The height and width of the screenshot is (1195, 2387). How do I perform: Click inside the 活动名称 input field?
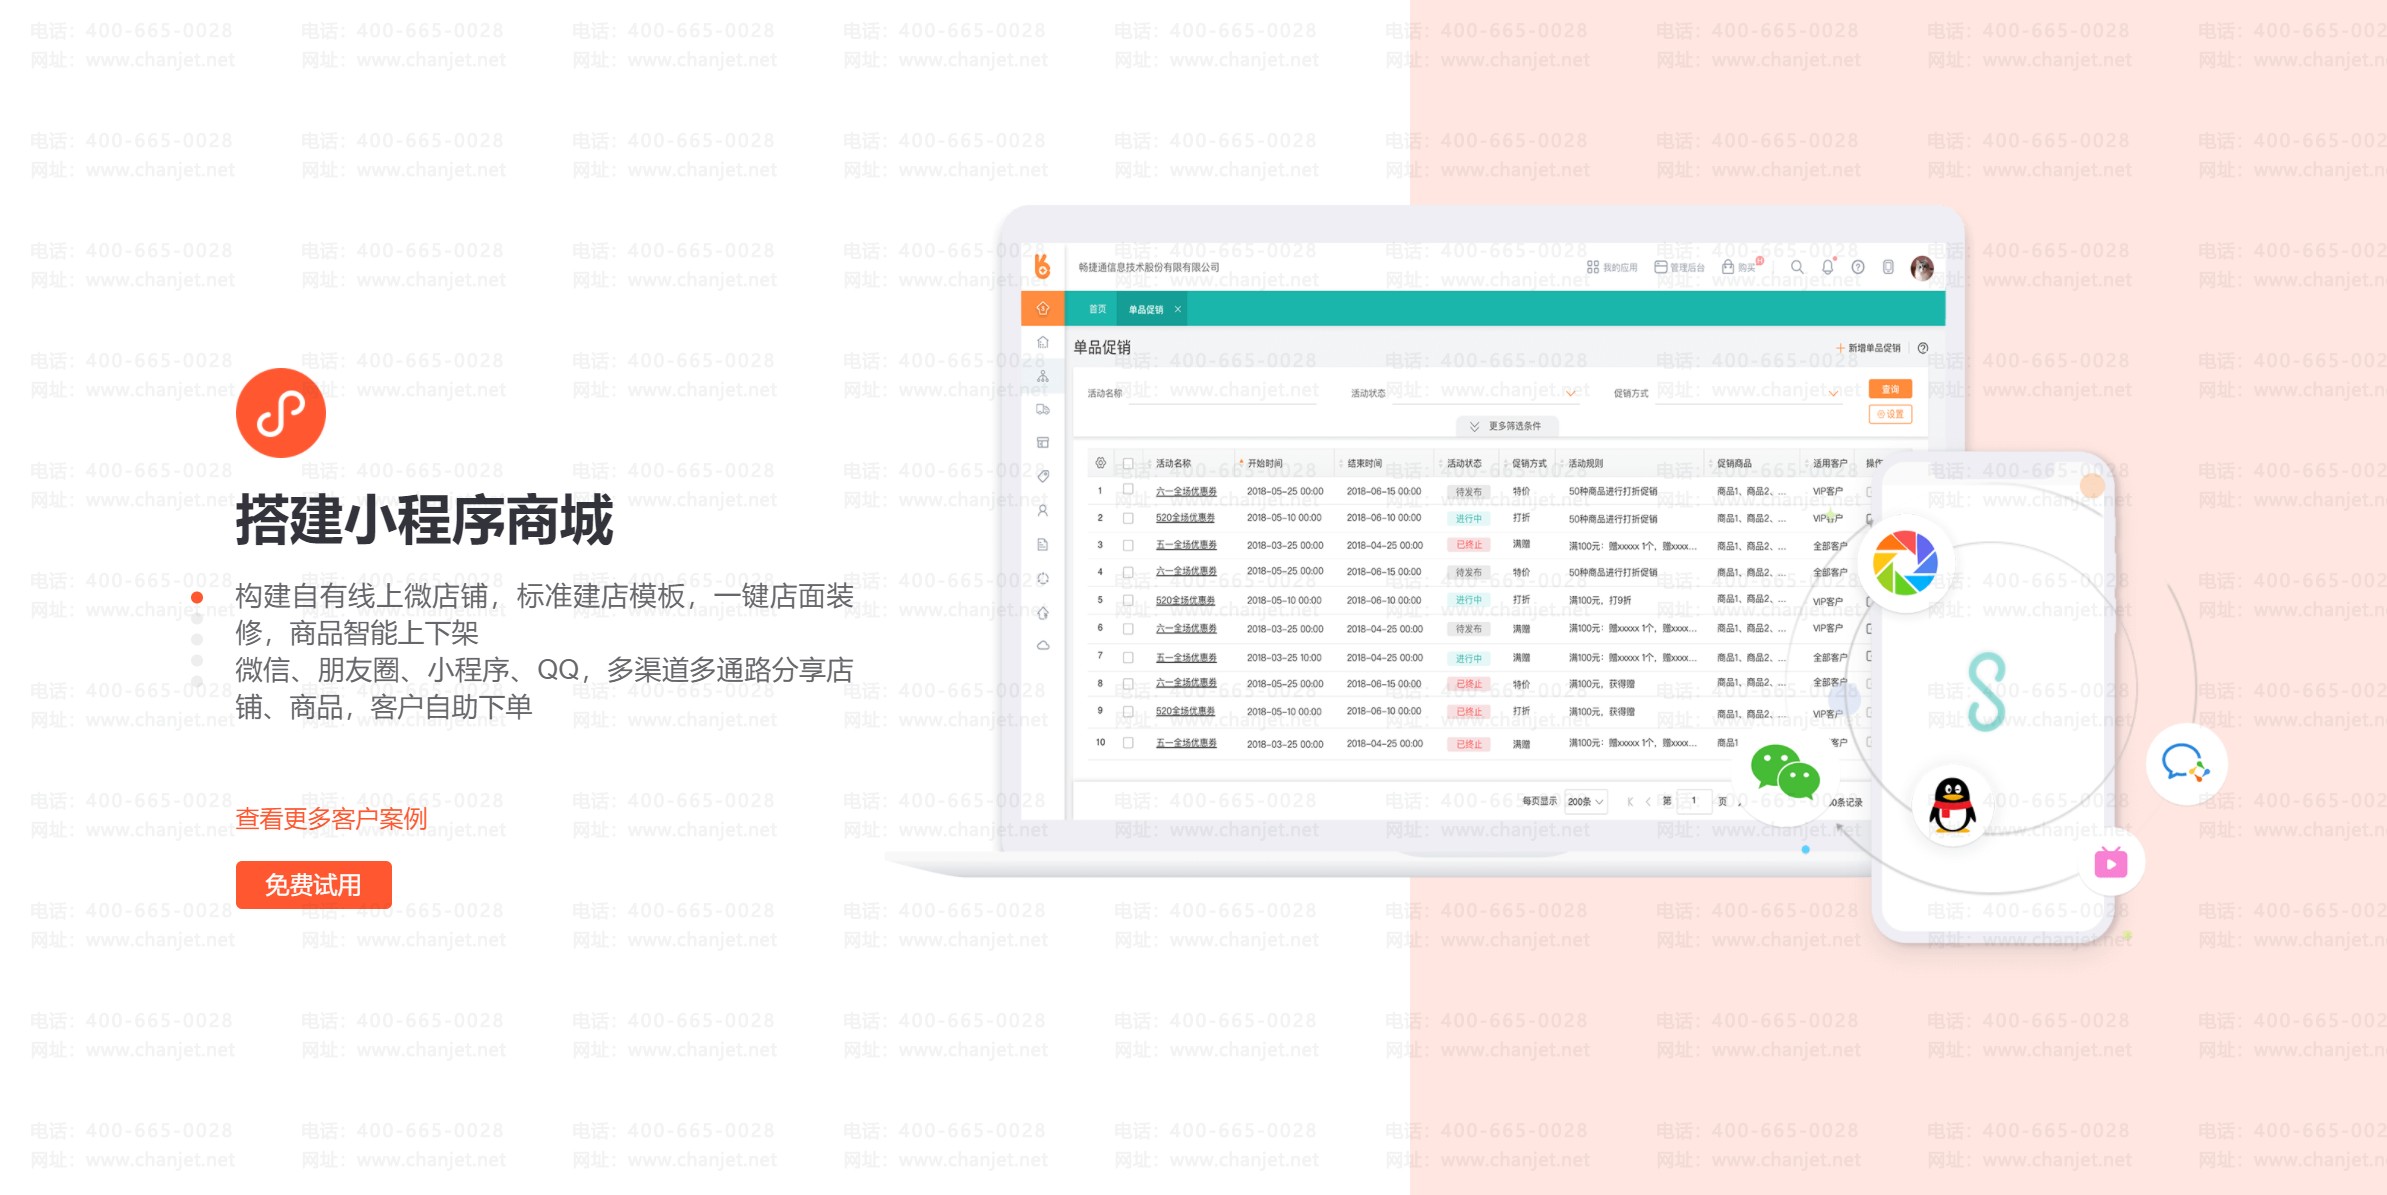pos(1225,393)
